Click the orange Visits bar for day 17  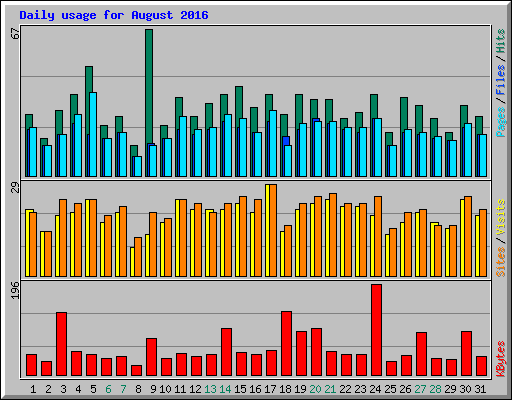coord(273,230)
